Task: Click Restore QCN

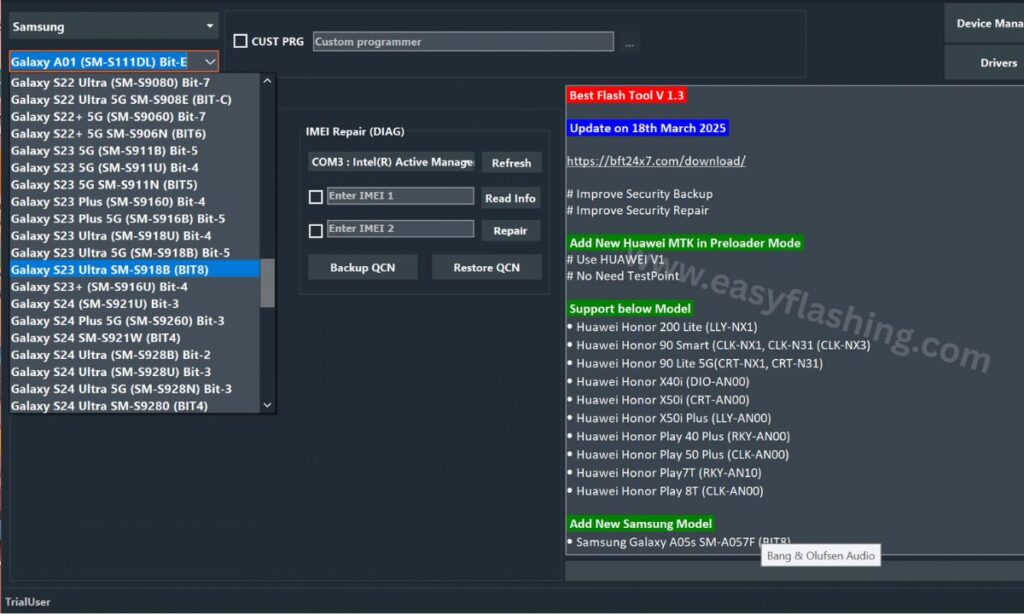Action: pyautogui.click(x=486, y=267)
